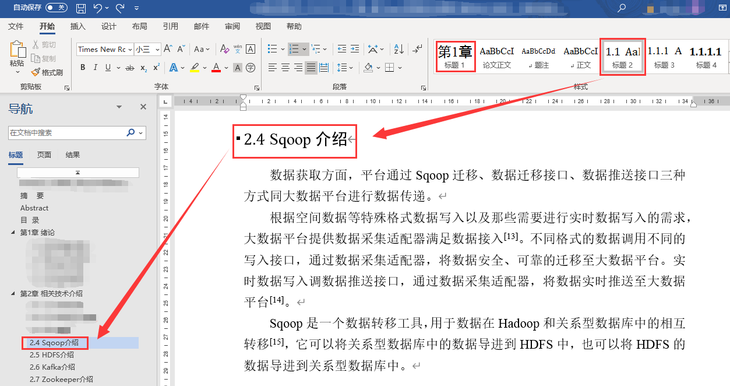The image size is (730, 386).
Task: Switch to the 页面 Pages tab in navigation
Action: tap(44, 155)
